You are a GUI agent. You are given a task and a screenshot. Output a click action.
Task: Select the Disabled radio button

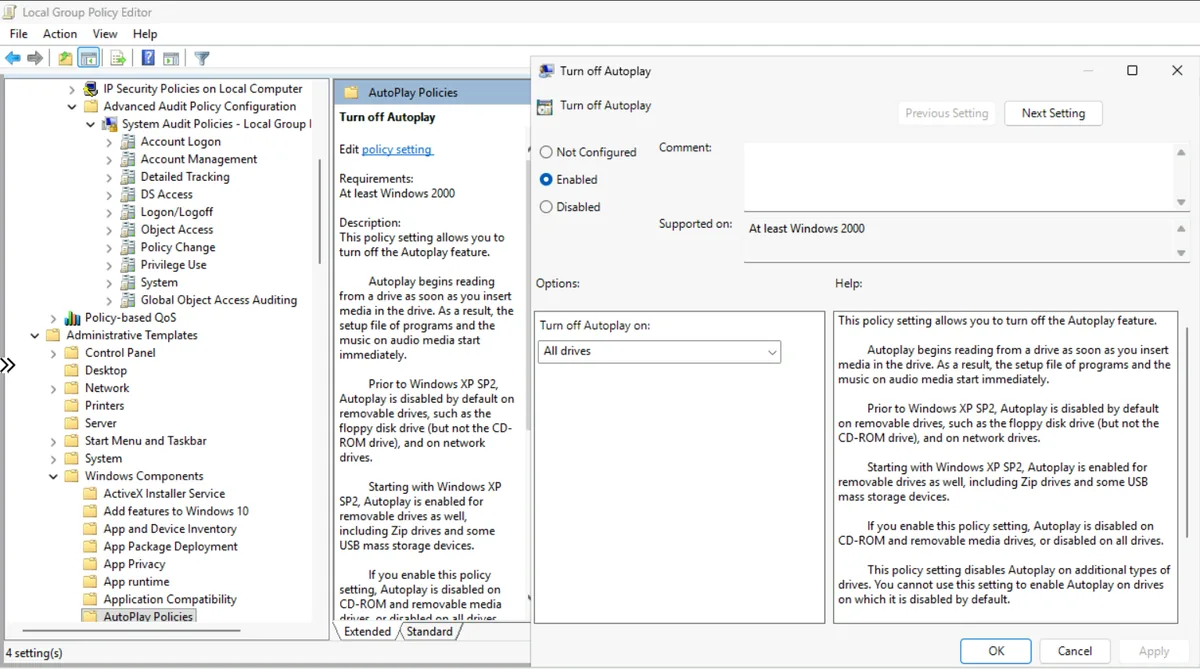click(546, 207)
